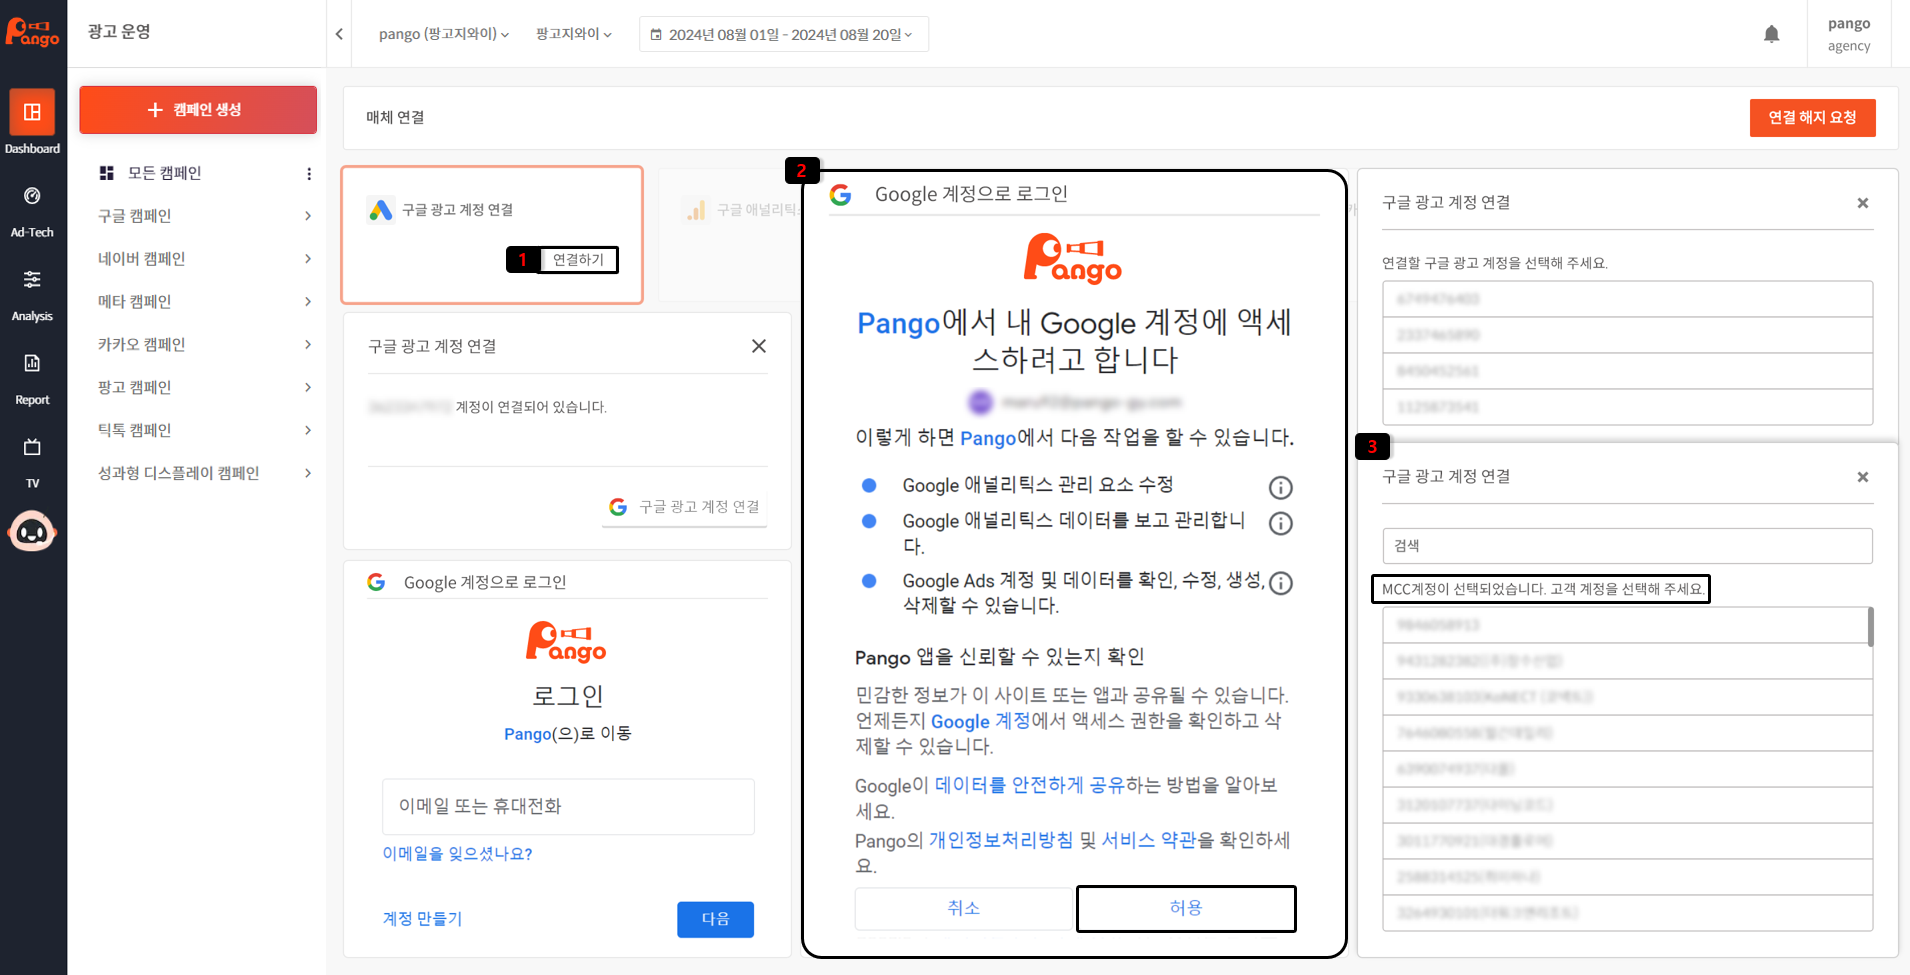Open the date range picker 2024년 08월 01일
Image resolution: width=1910 pixels, height=975 pixels.
784,34
